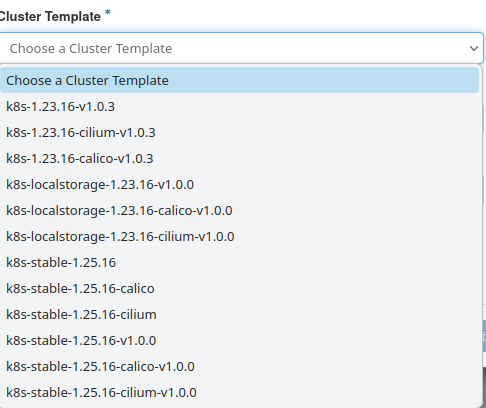
Task: Pick the k8s-1.23.16-calico-v1.0.3 option
Action: coord(239,159)
